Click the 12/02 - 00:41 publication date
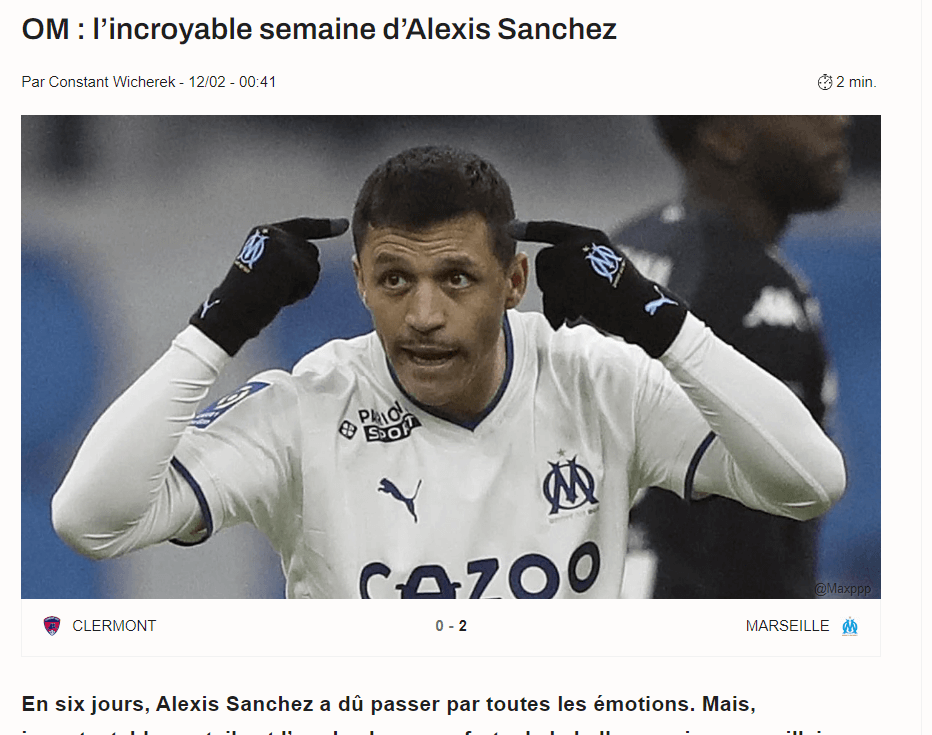The image size is (932, 735). [x=232, y=81]
